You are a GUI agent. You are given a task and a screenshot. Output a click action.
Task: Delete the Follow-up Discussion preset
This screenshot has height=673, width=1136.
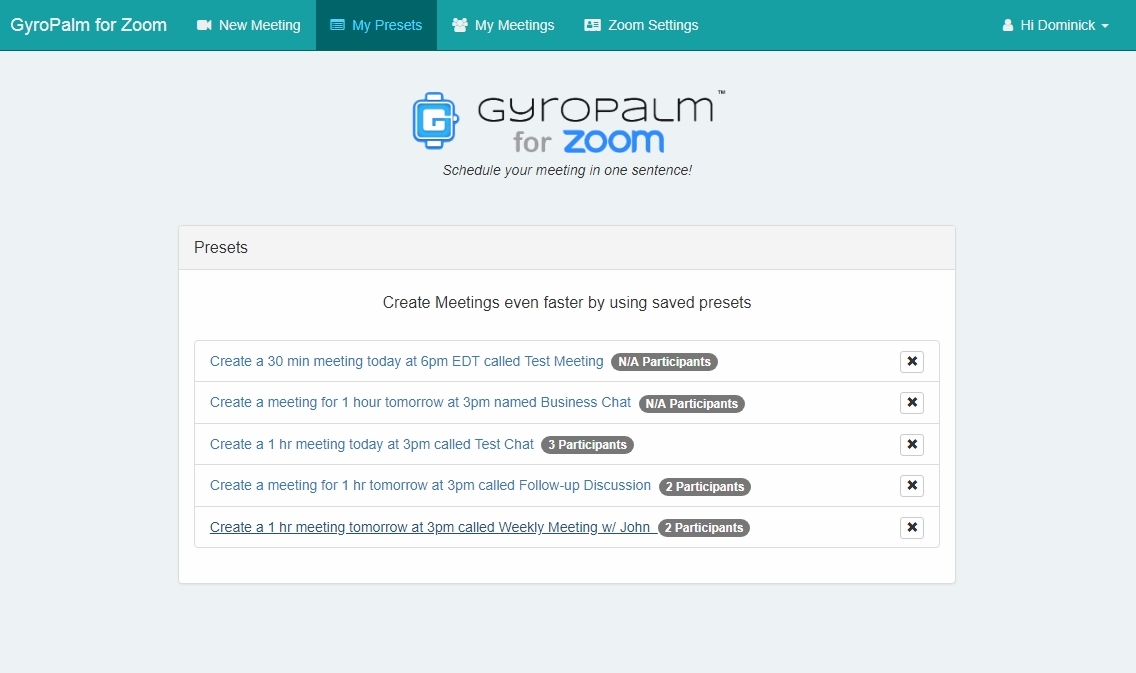[911, 486]
